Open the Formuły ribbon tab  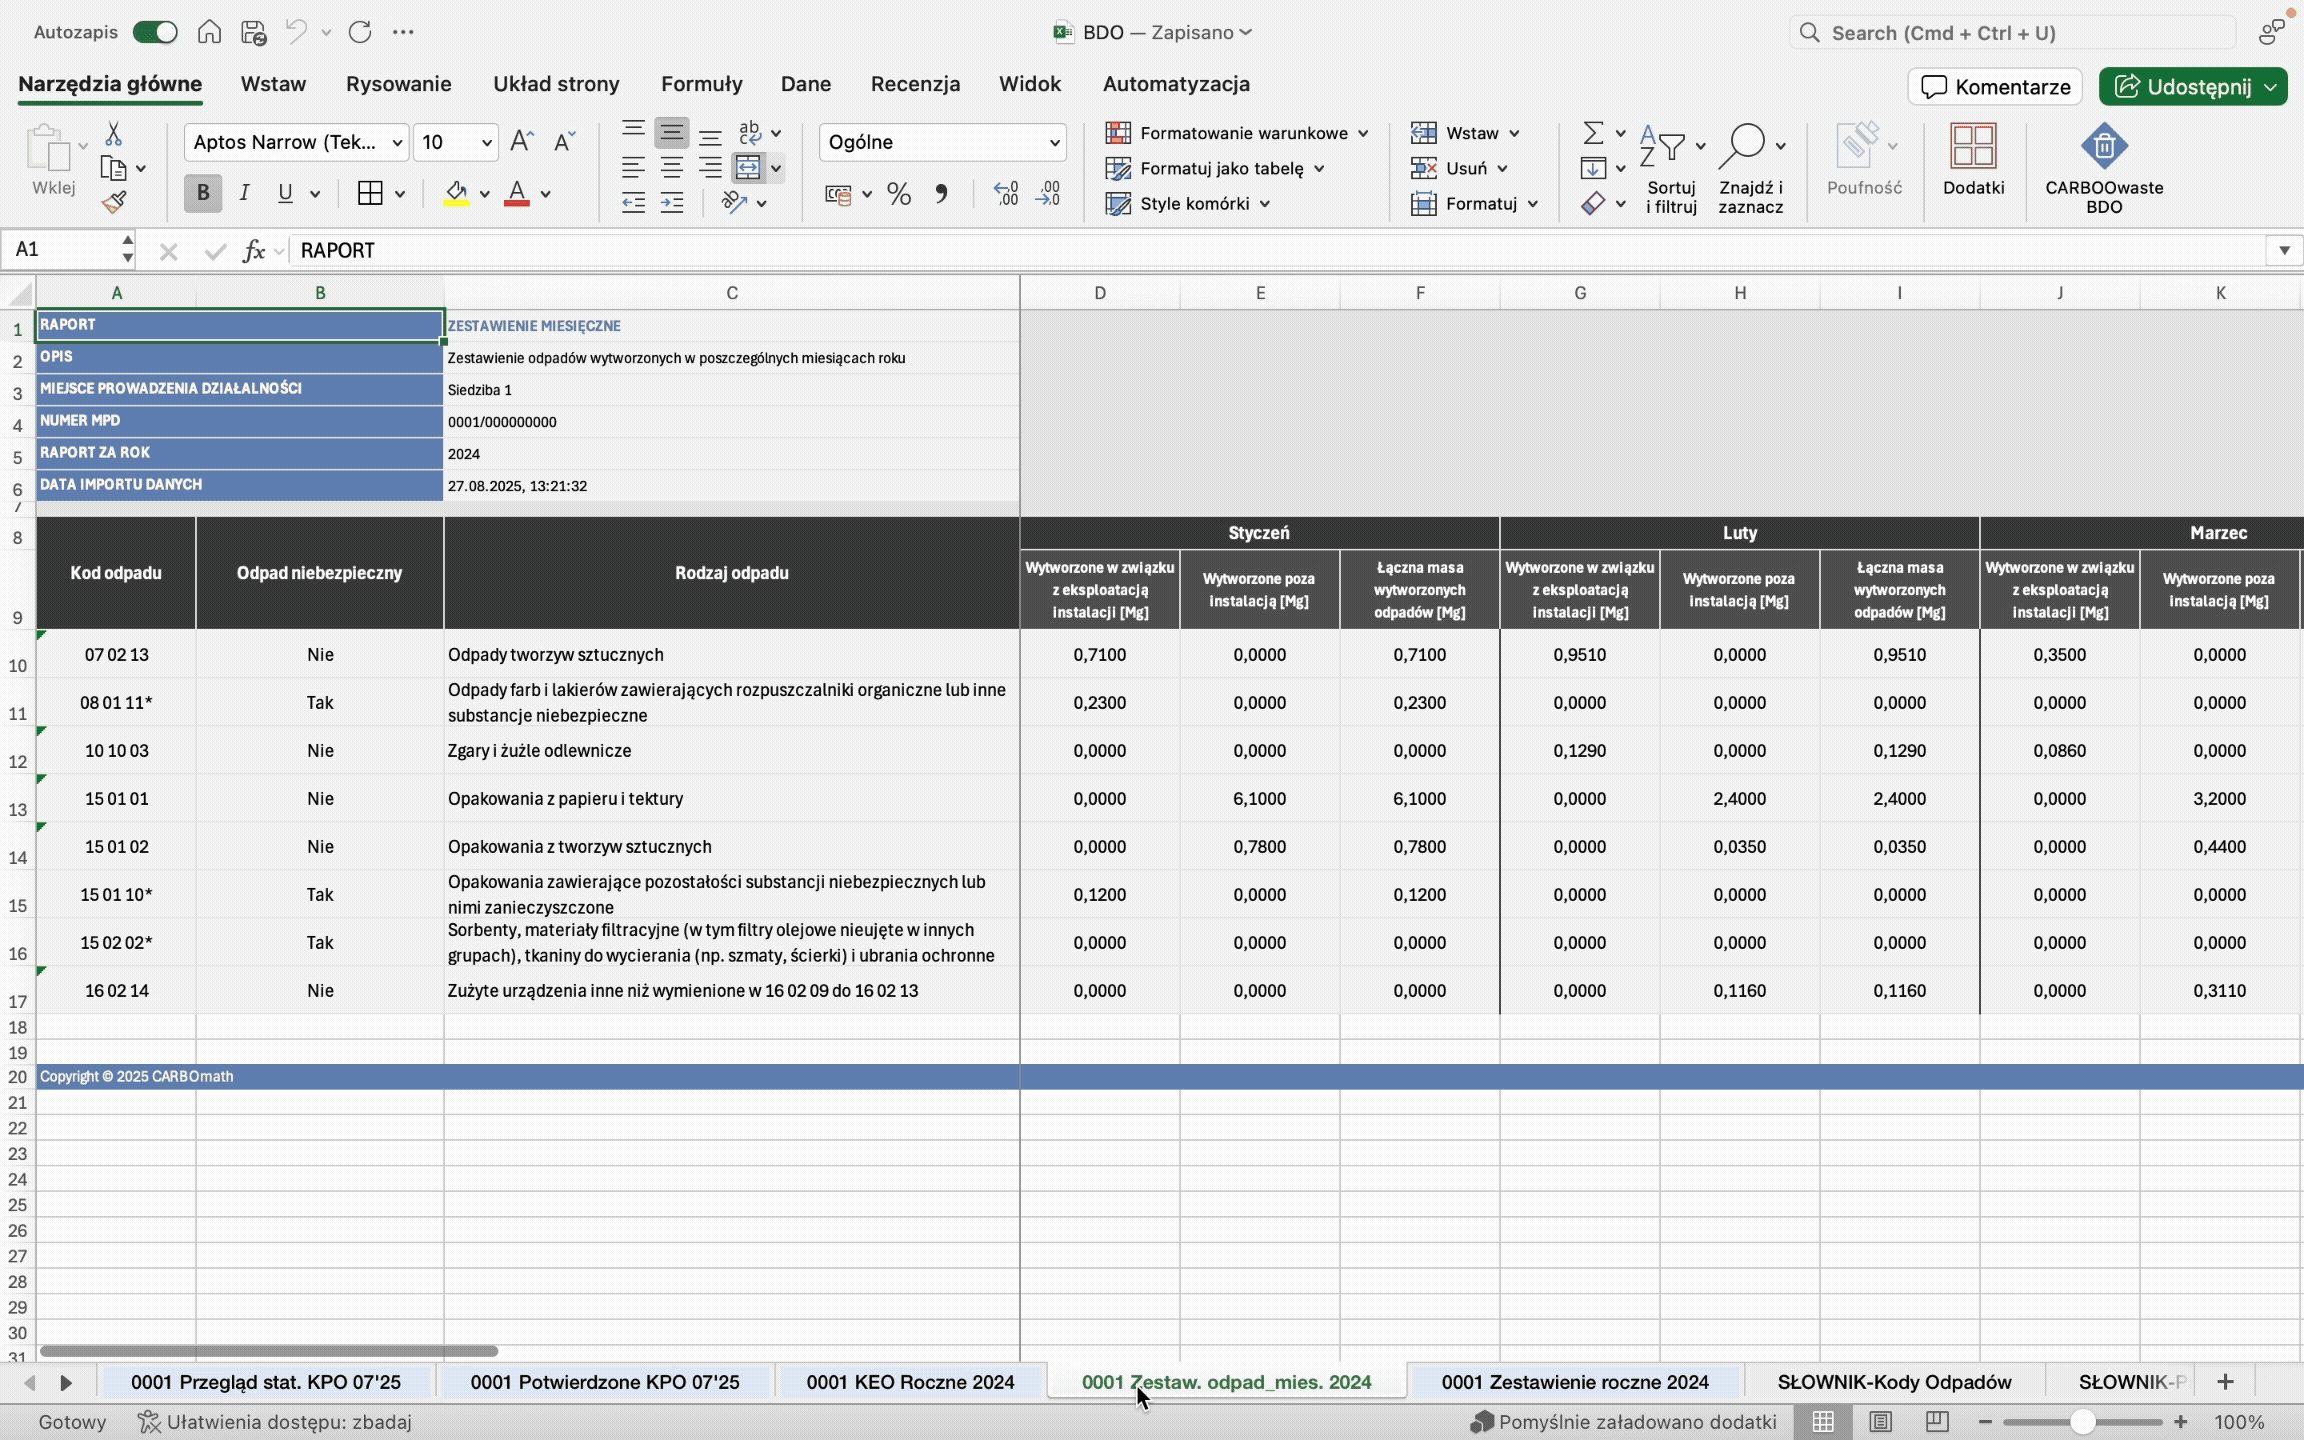click(x=701, y=84)
